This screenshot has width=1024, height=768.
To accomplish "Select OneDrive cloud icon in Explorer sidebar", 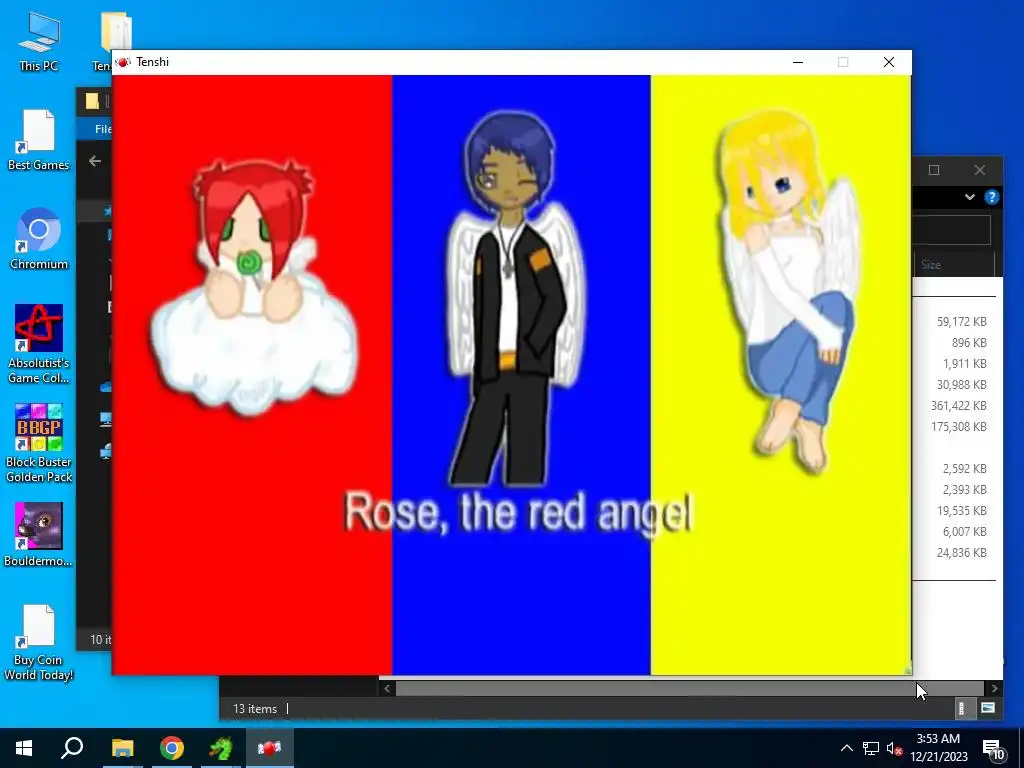I will pos(106,387).
